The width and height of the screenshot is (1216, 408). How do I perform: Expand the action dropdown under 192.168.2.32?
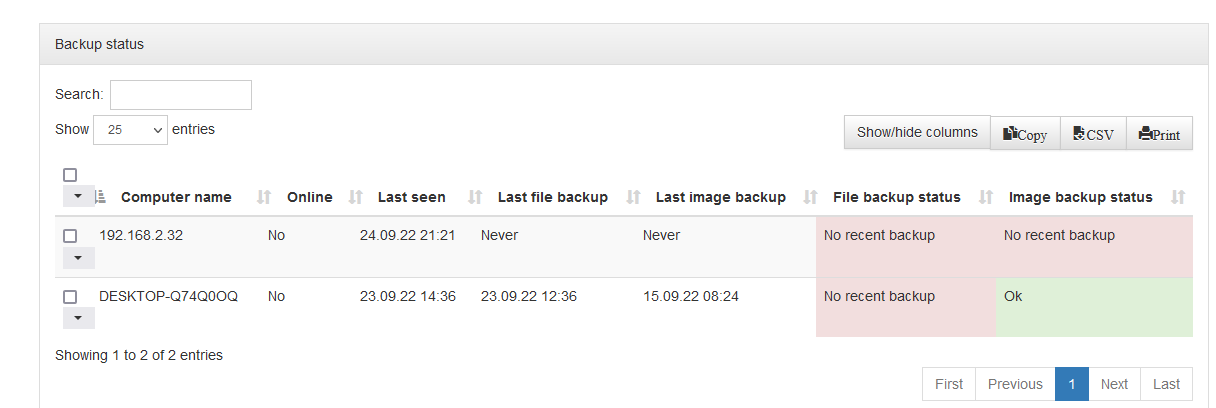pos(78,258)
